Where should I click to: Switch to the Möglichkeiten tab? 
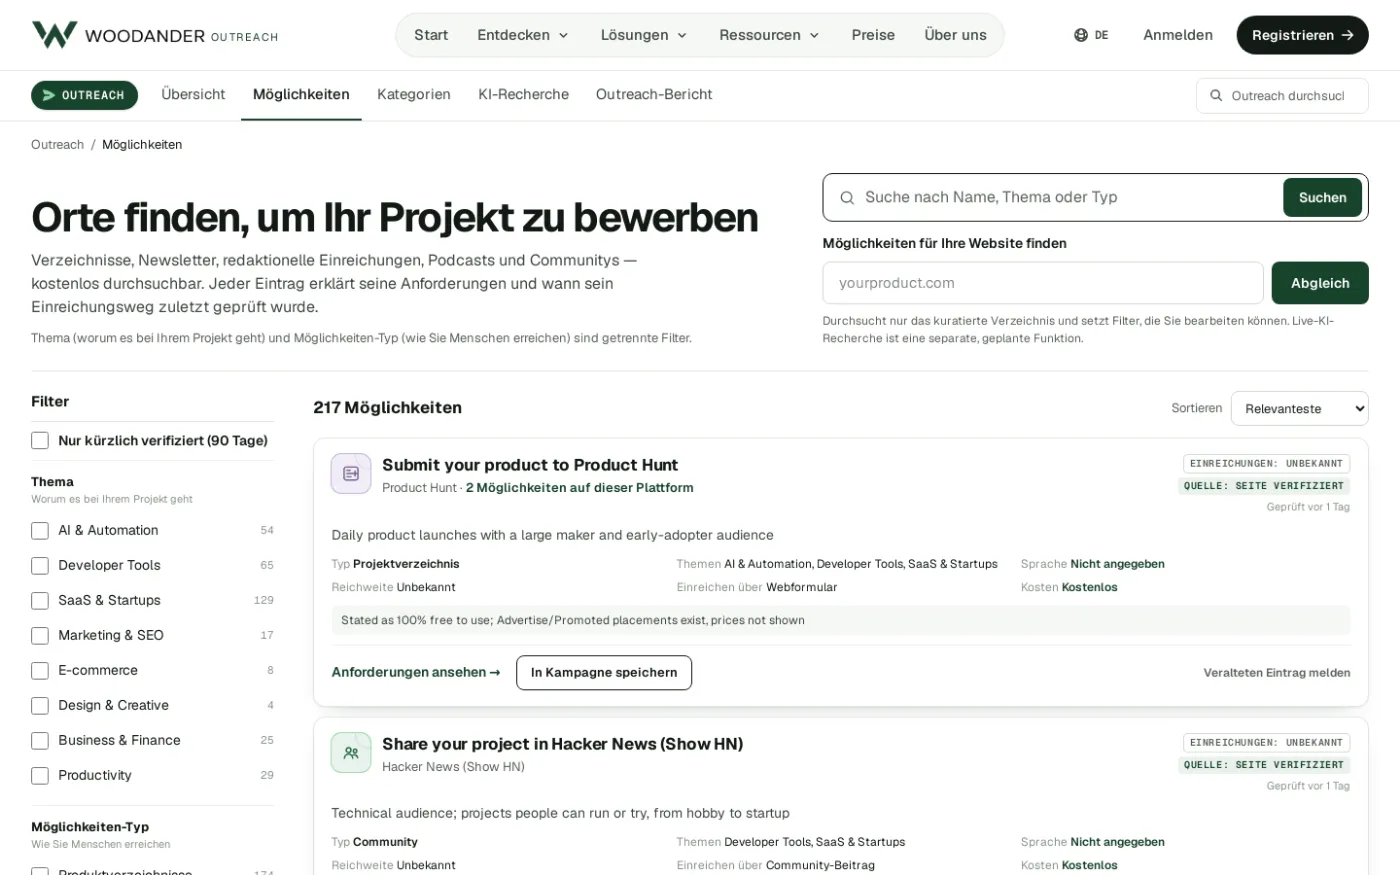tap(301, 95)
